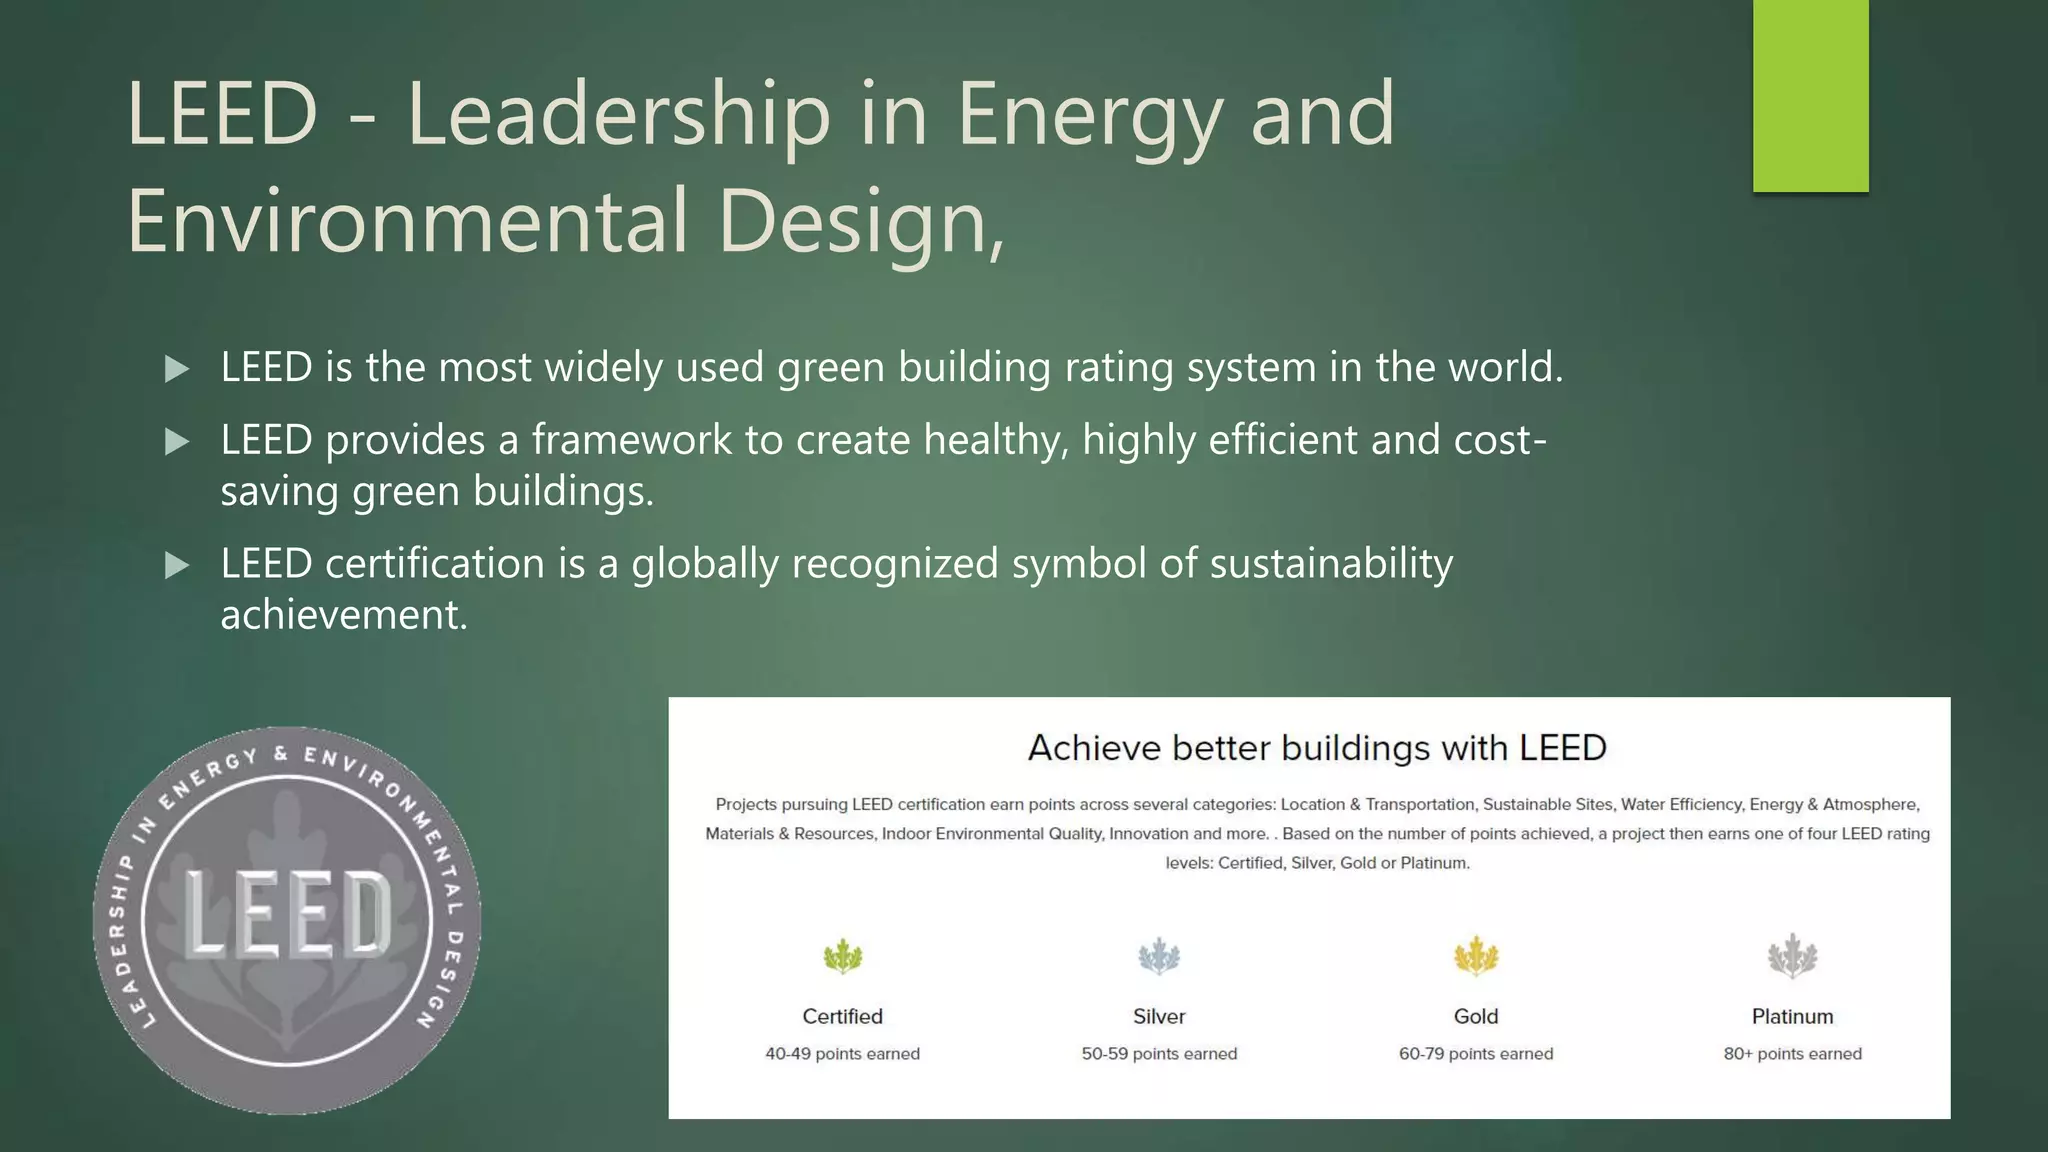Click the green Certified leaf icon
Screen dimensions: 2048x1152
(x=842, y=957)
